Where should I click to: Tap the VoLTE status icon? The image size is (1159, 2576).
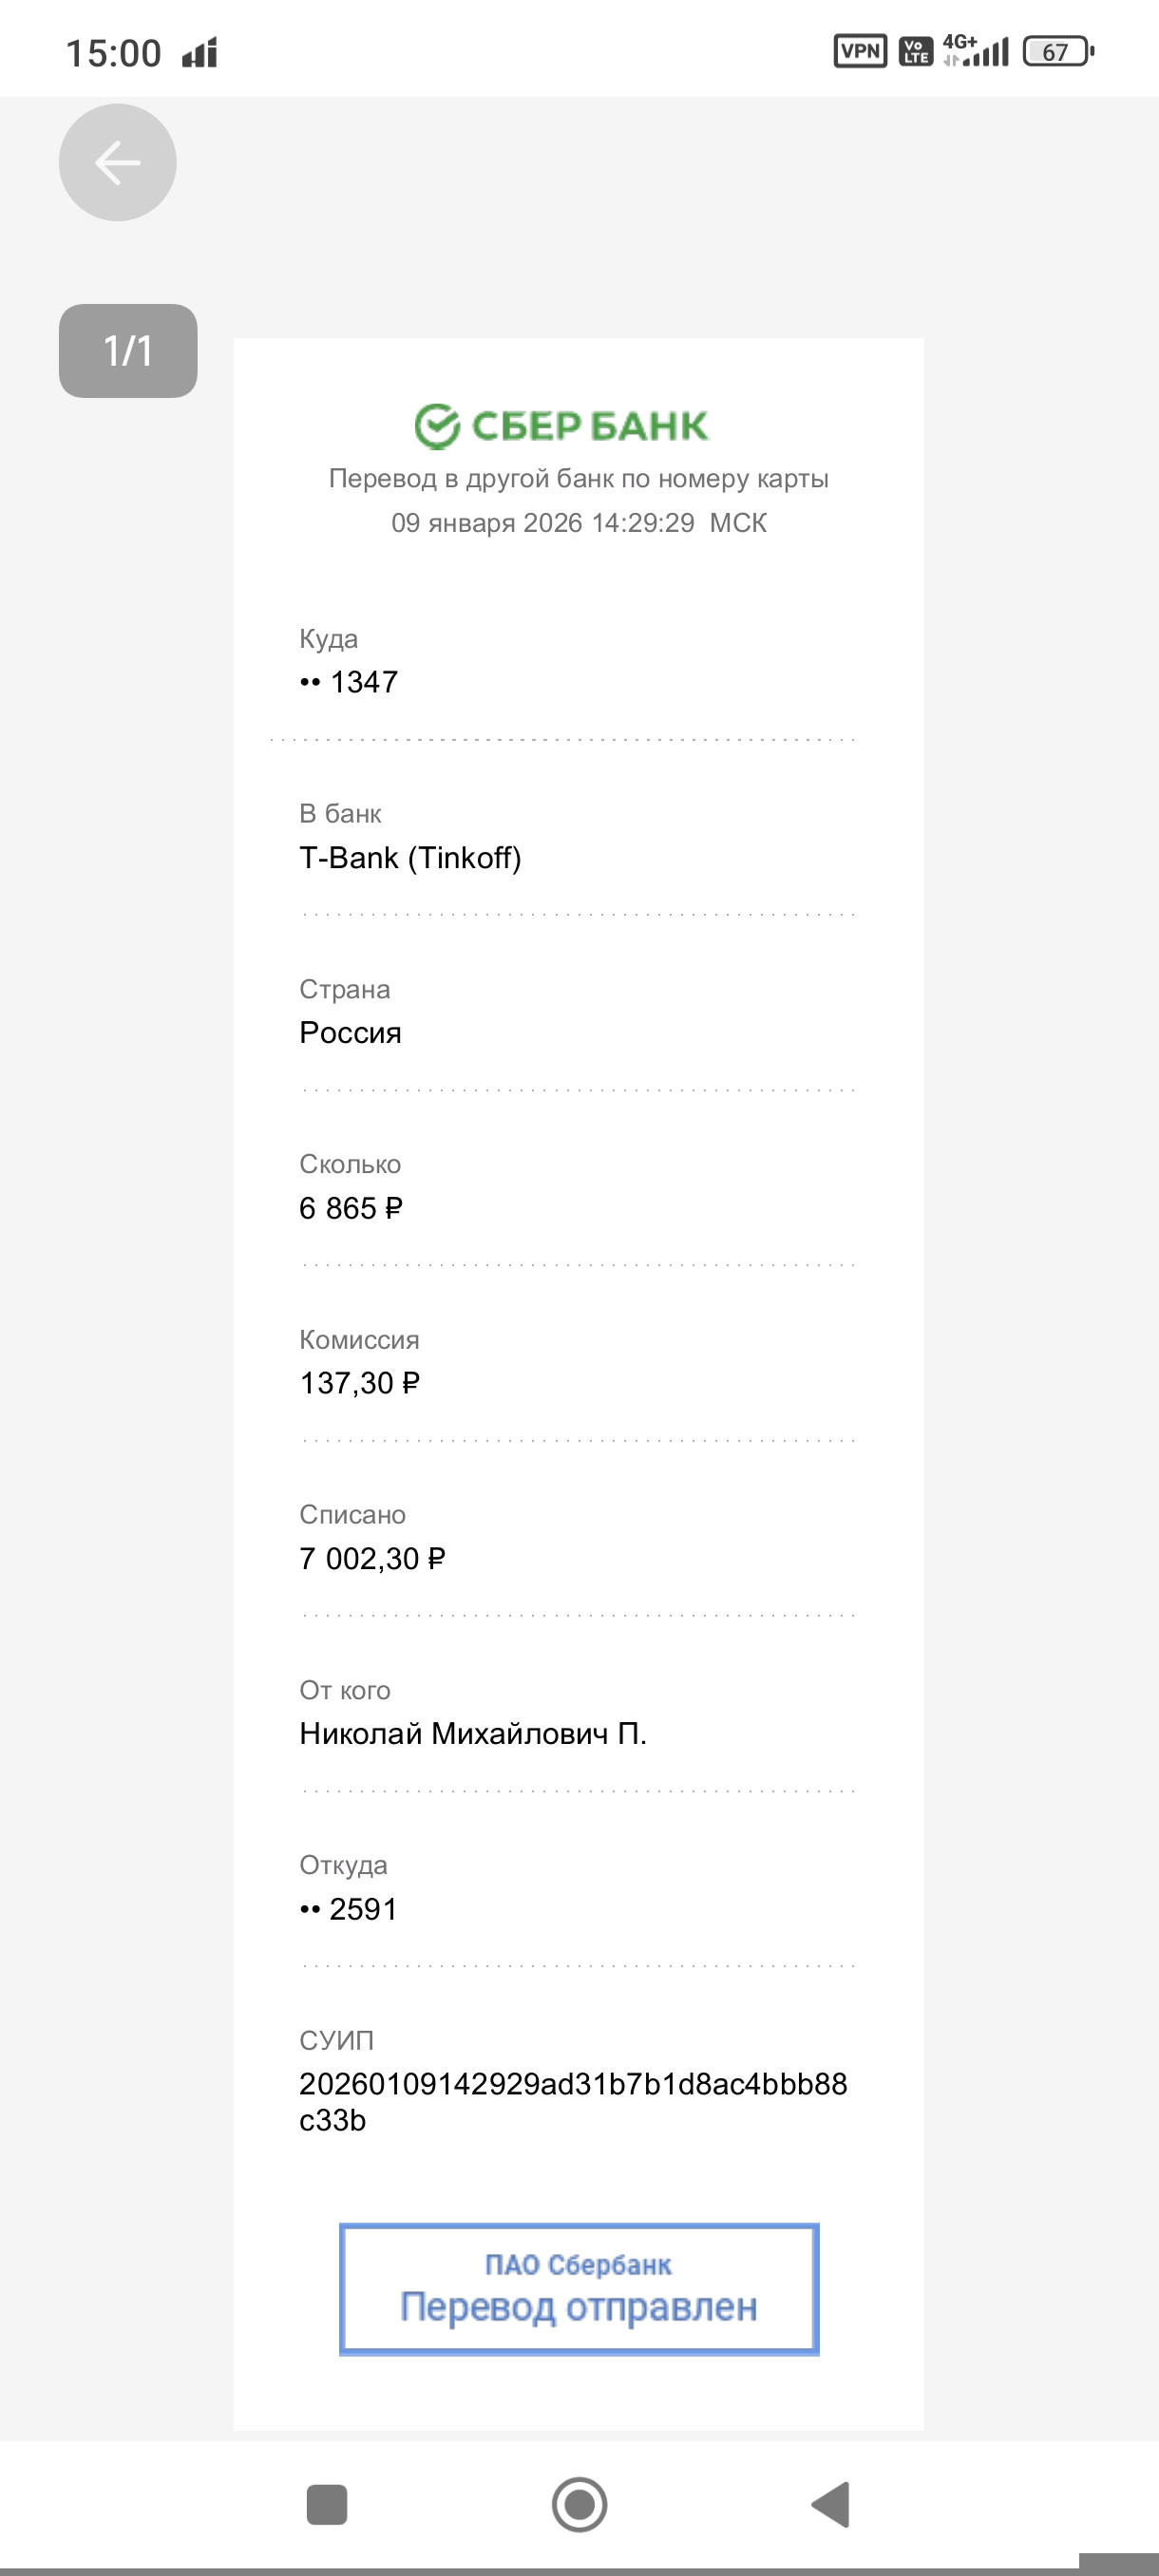915,51
